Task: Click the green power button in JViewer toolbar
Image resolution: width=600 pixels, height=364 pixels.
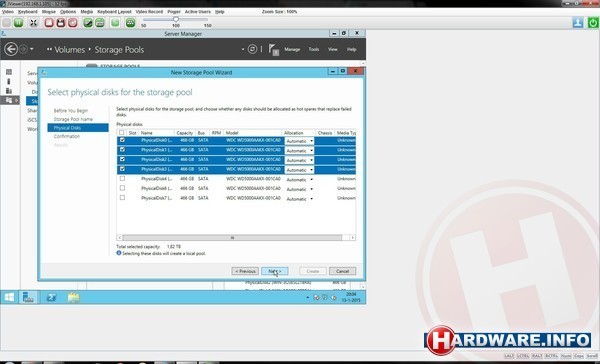Action: [593, 23]
